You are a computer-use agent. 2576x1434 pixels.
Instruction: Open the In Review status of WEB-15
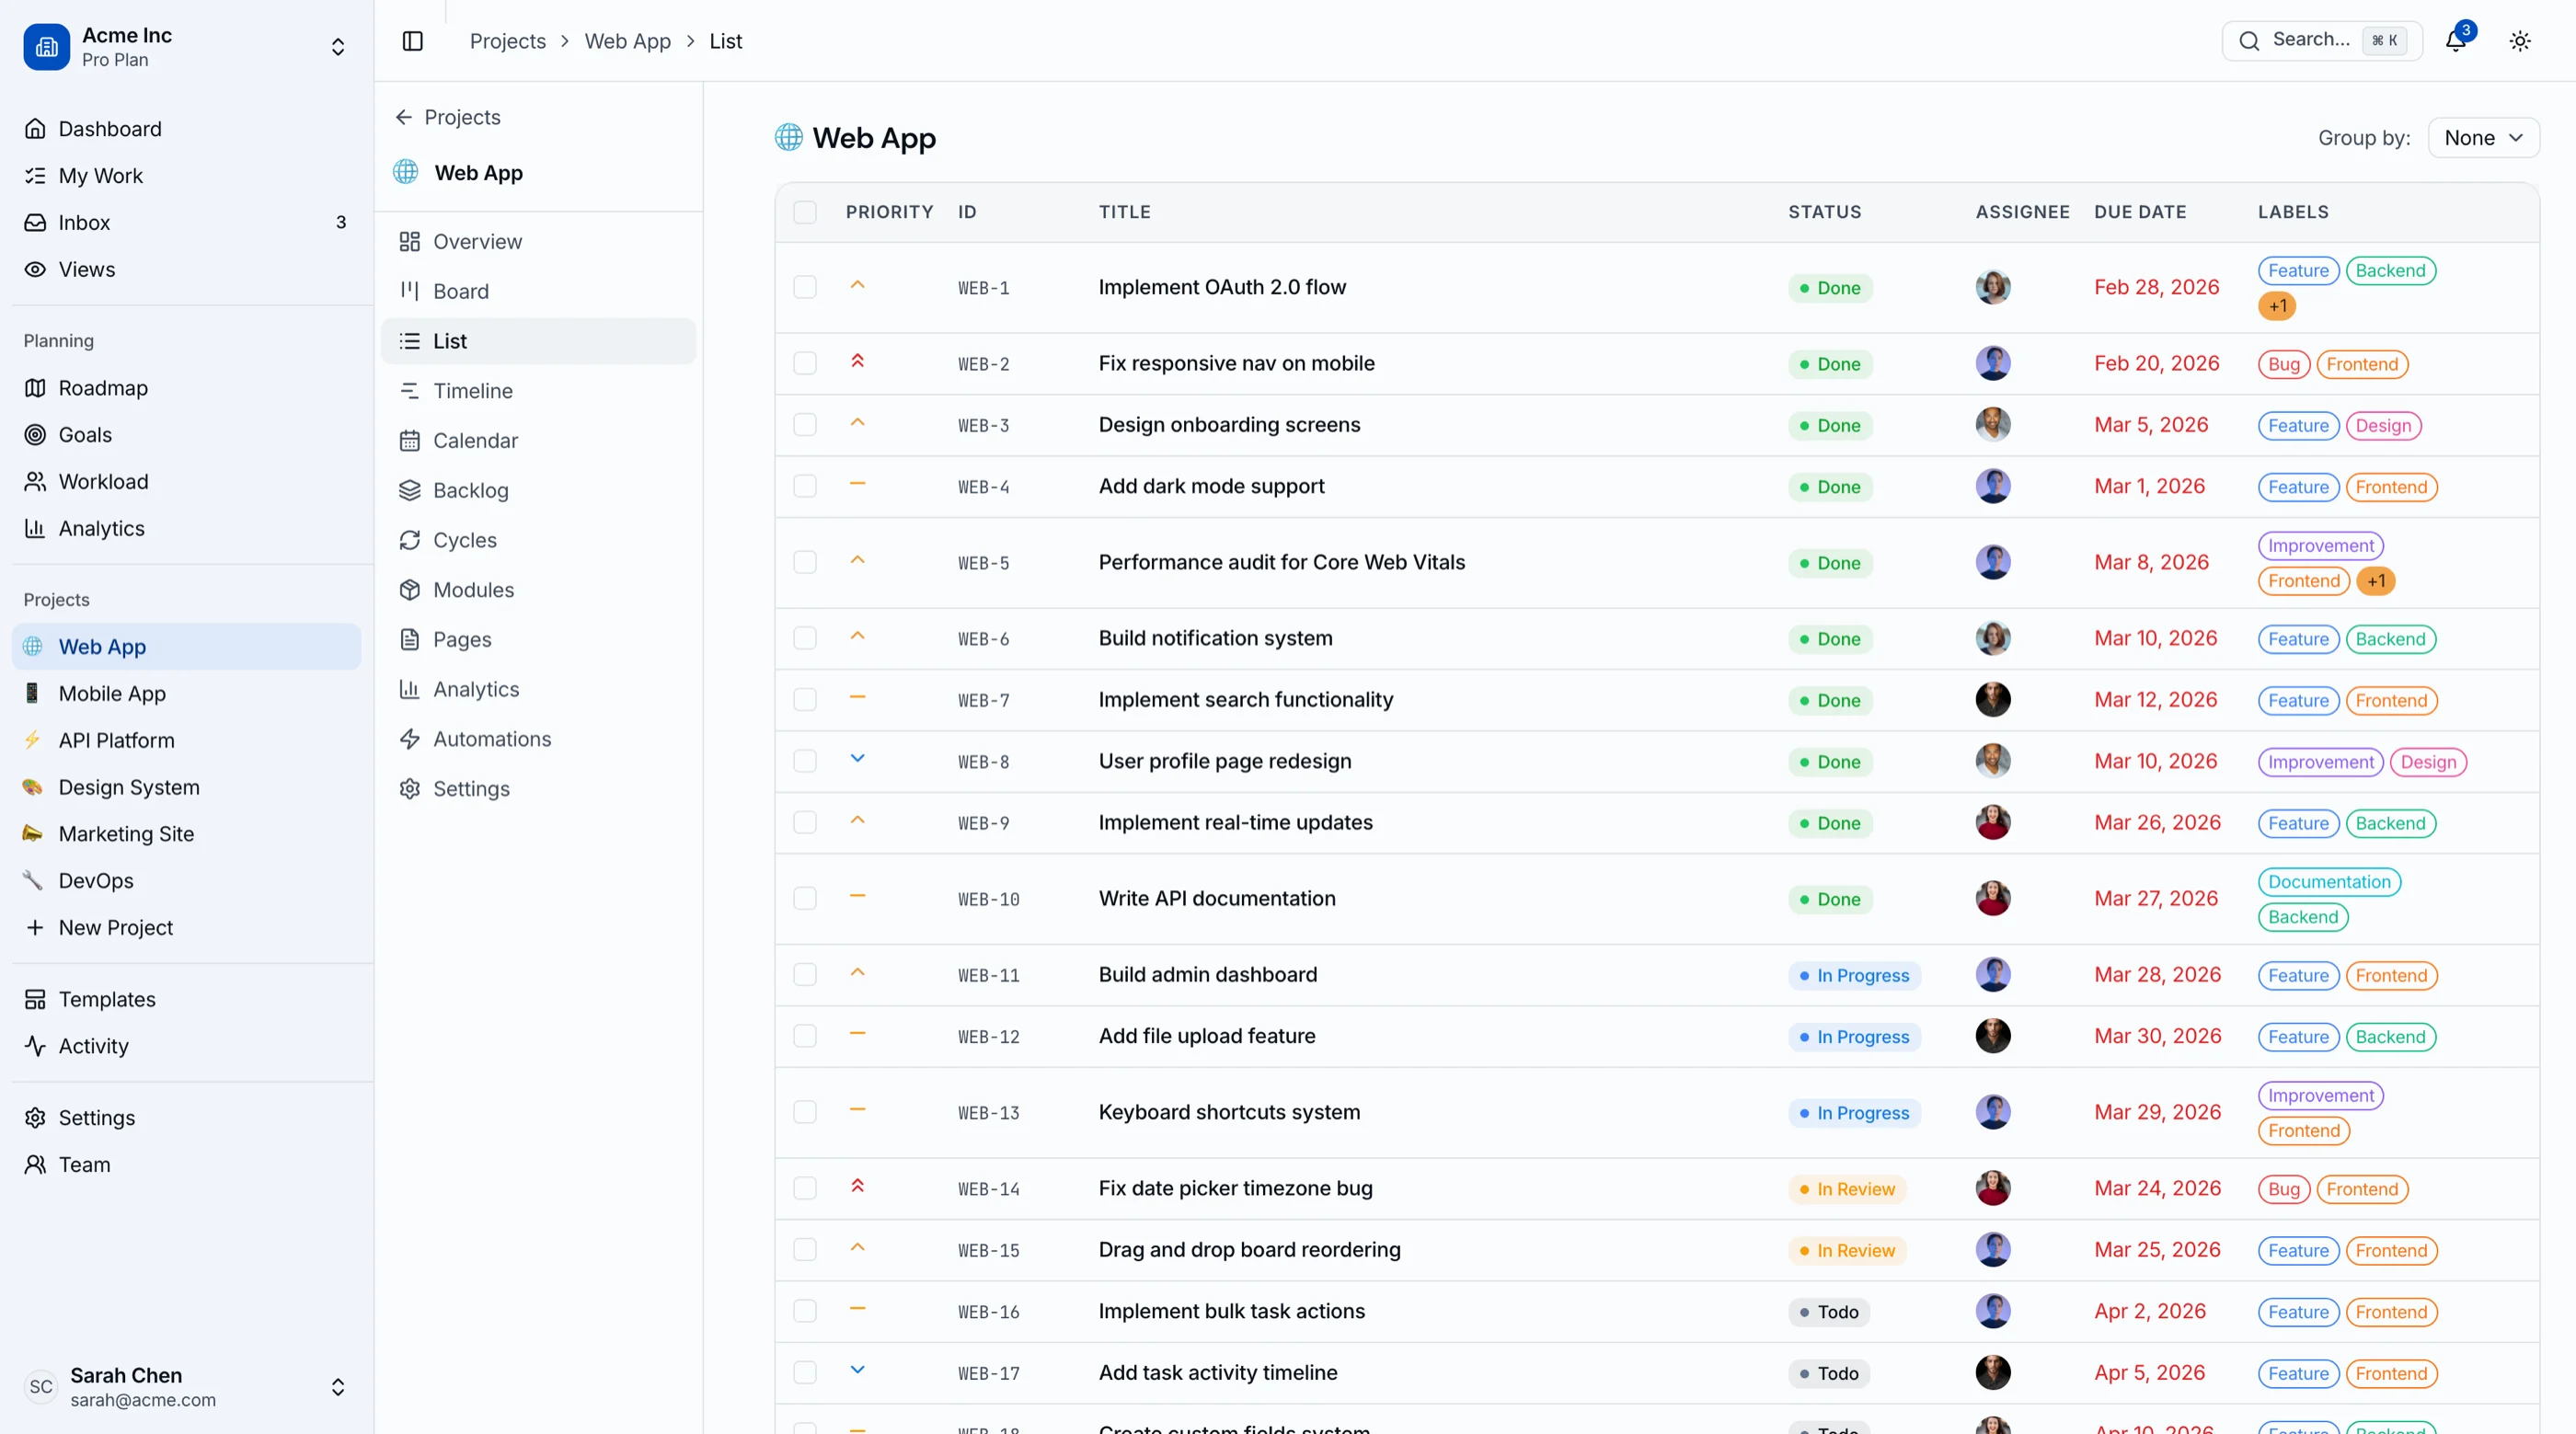[1847, 1250]
